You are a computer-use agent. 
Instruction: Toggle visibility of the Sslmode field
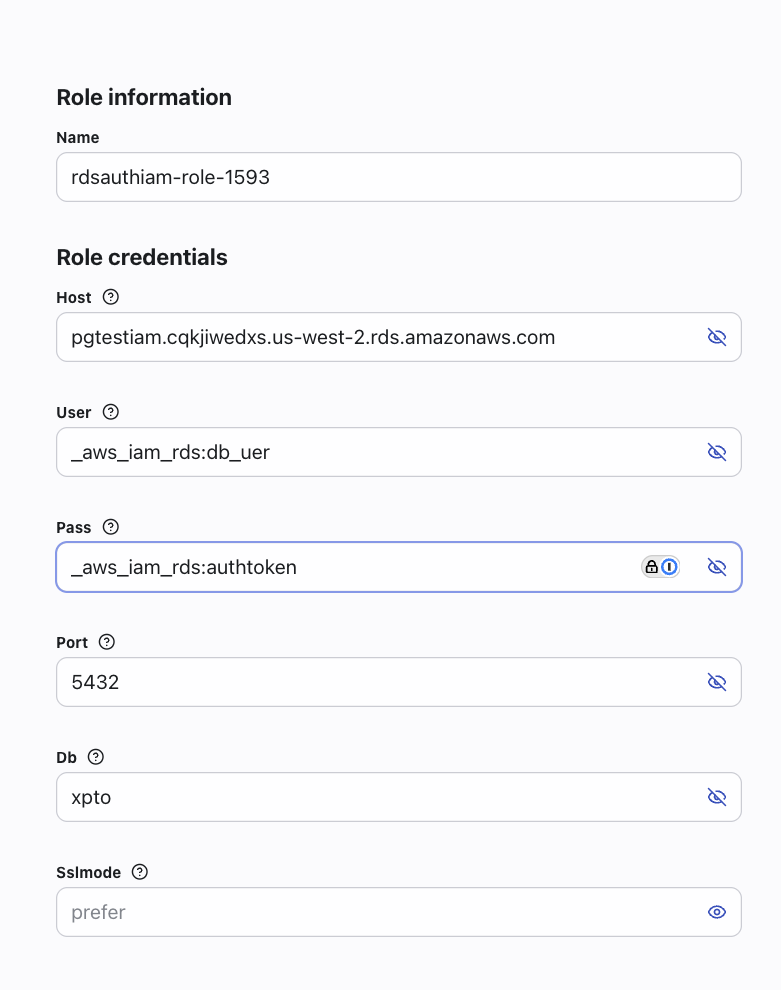coord(716,912)
